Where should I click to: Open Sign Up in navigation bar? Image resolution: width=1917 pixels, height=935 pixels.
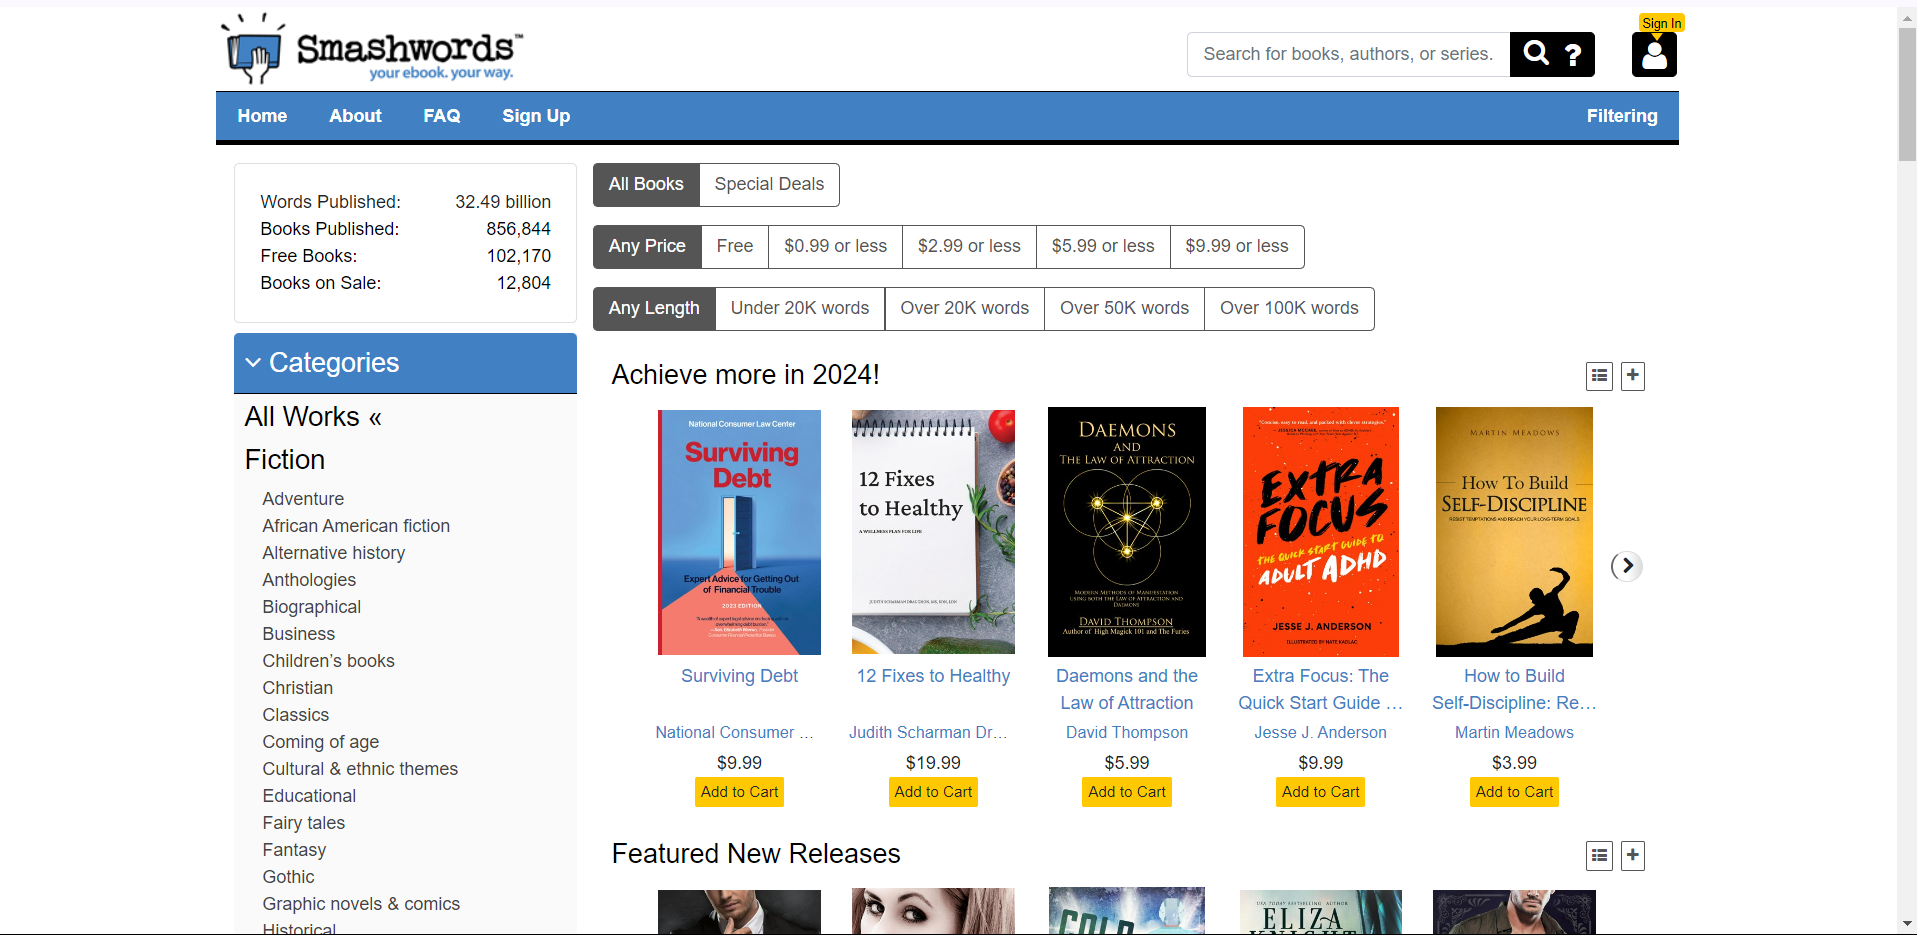point(536,116)
